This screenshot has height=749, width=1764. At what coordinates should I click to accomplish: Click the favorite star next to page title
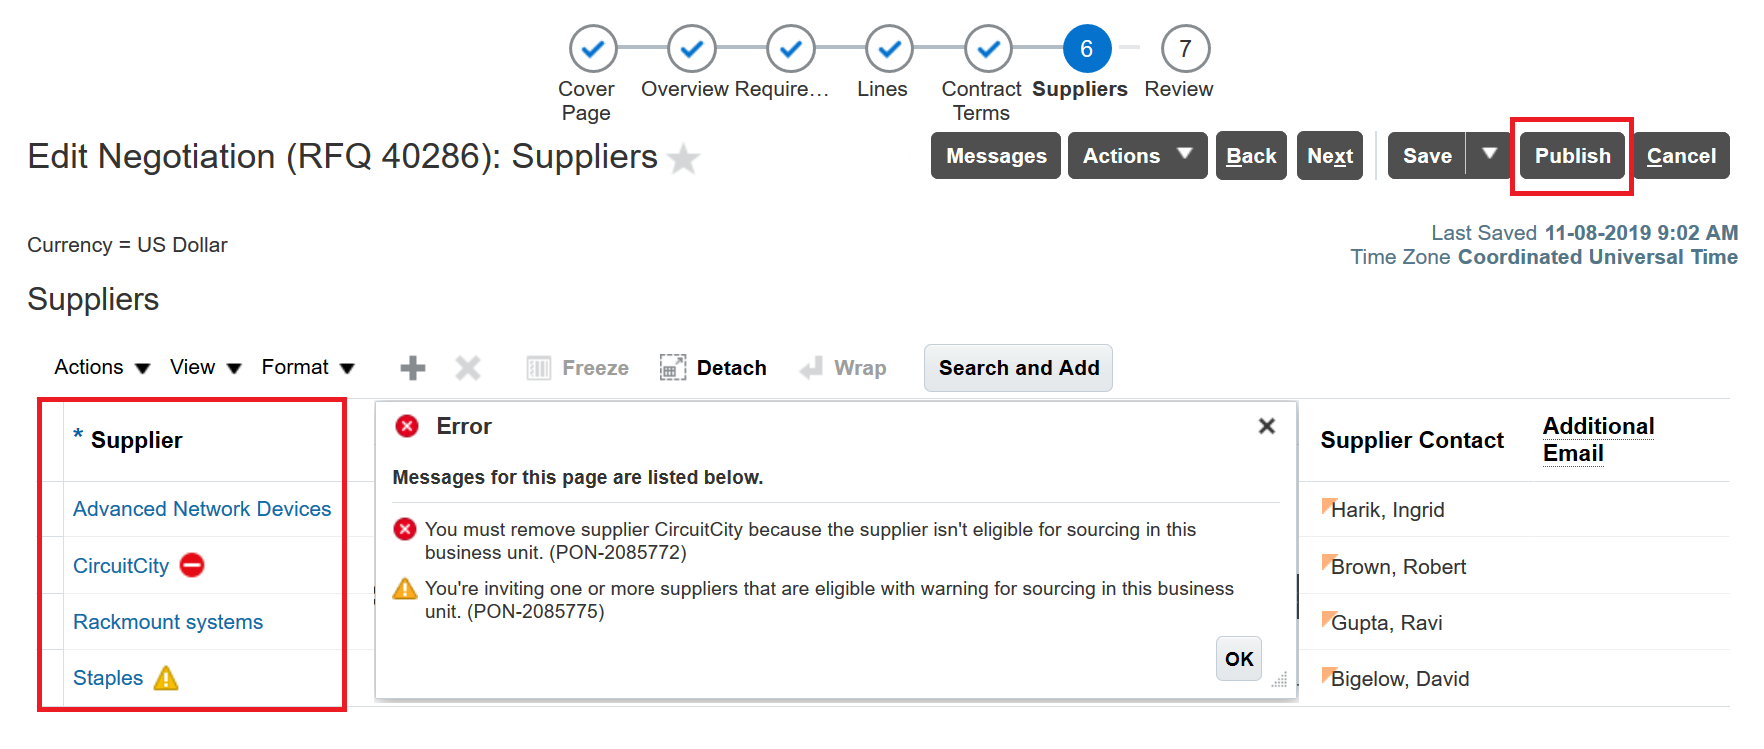(684, 158)
